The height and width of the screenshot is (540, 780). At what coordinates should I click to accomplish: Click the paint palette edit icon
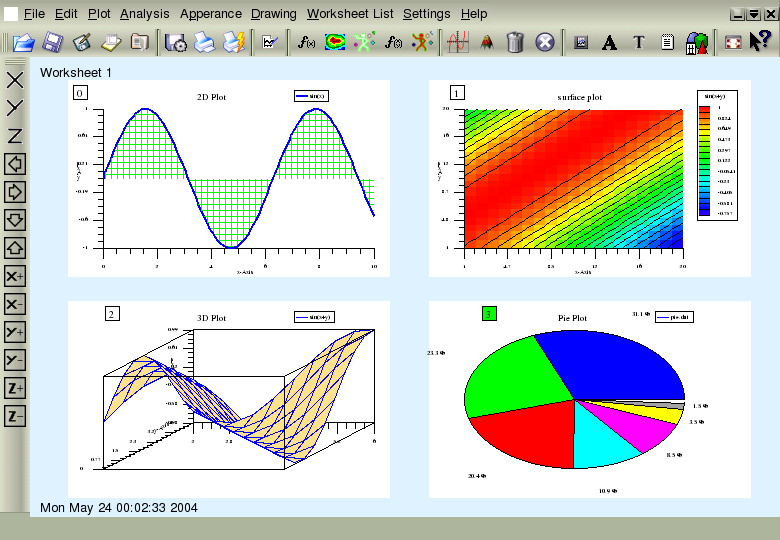pos(82,43)
